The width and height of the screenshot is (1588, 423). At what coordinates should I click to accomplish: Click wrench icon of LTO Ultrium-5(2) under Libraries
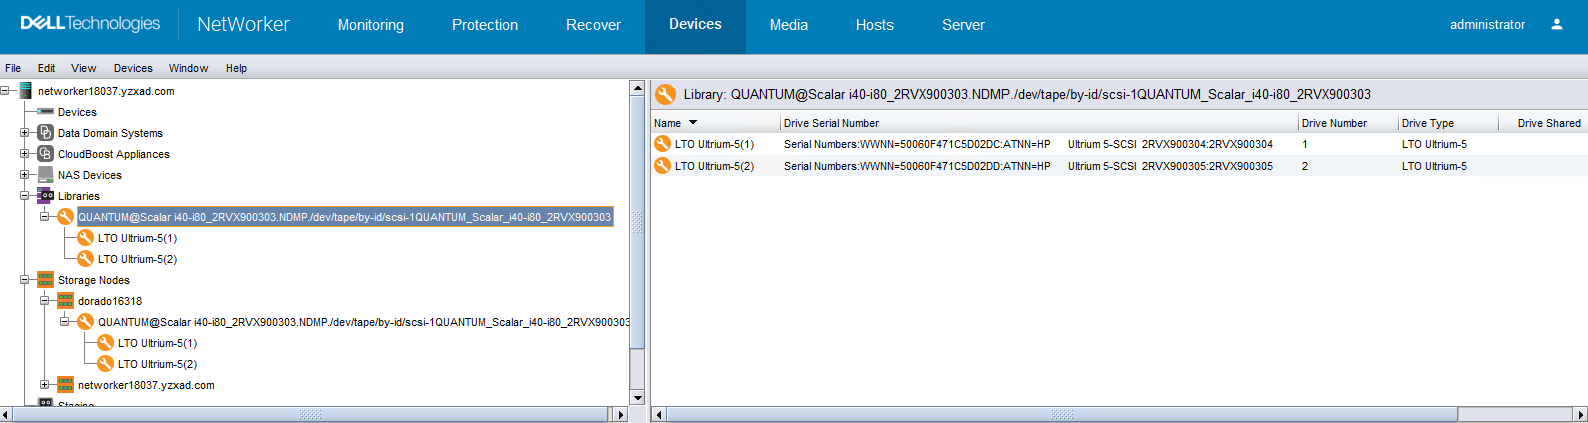pos(85,259)
